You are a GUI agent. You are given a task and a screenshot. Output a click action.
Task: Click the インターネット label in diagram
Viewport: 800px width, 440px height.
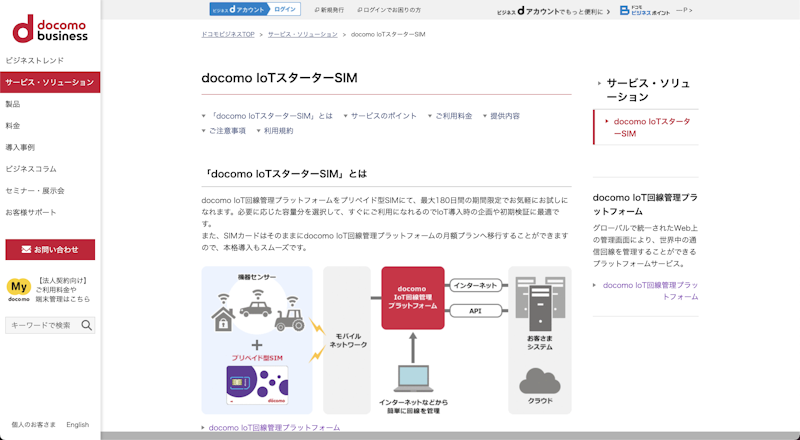tap(475, 285)
